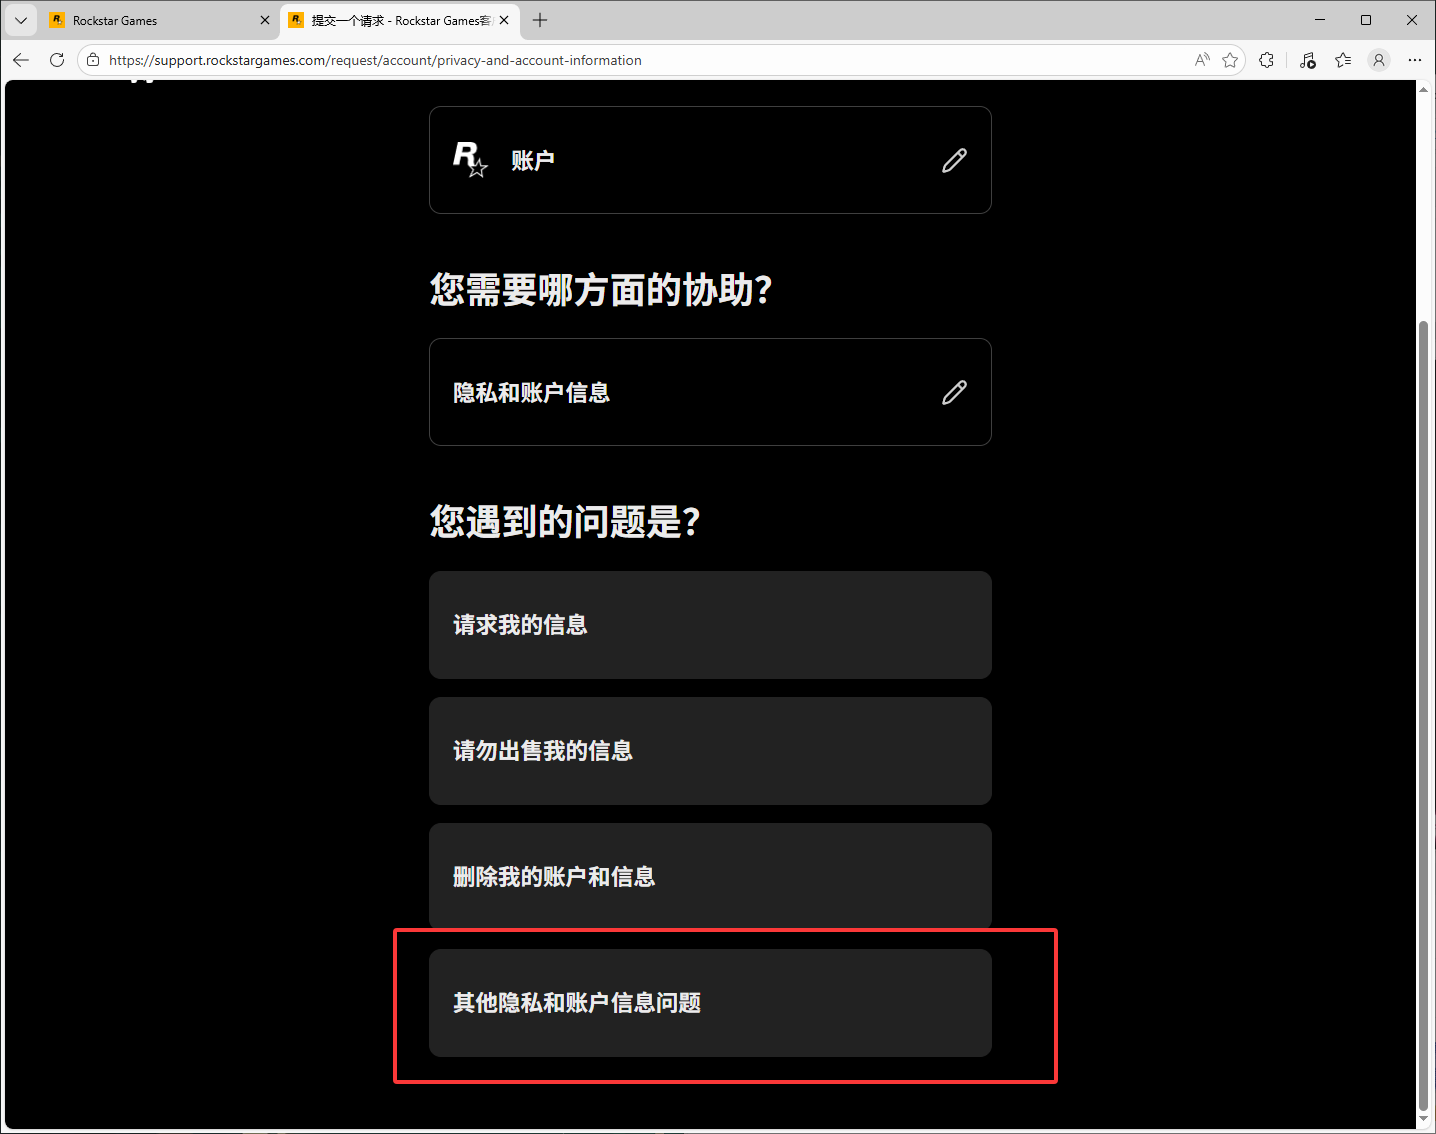
Task: Open the favorites list icon in toolbar
Action: point(1343,60)
